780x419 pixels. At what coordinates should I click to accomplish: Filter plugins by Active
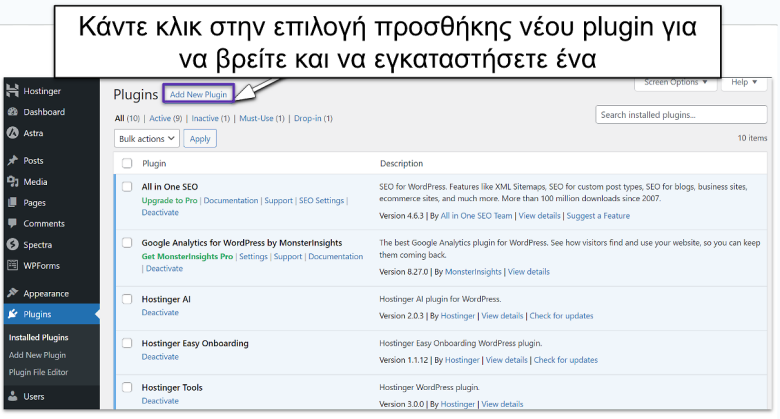coord(160,118)
